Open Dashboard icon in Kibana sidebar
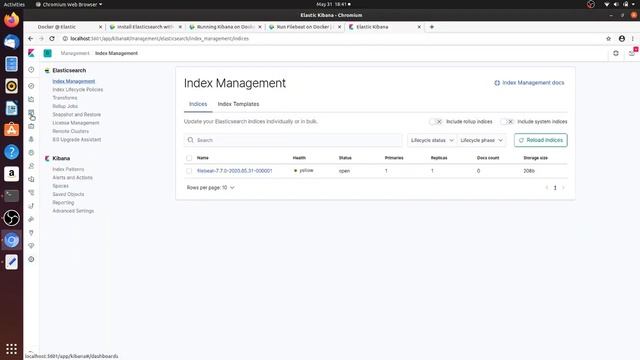This screenshot has width=640, height=360. [x=31, y=113]
